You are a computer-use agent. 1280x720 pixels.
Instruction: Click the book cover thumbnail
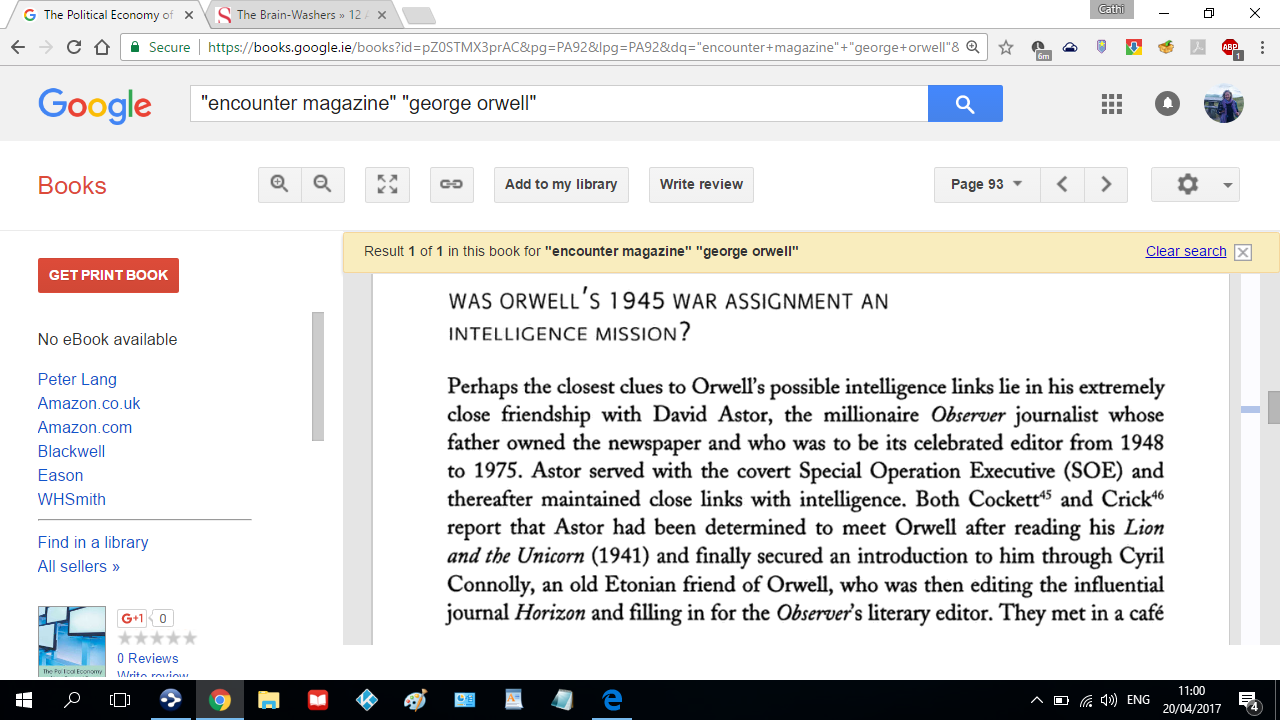tap(72, 642)
